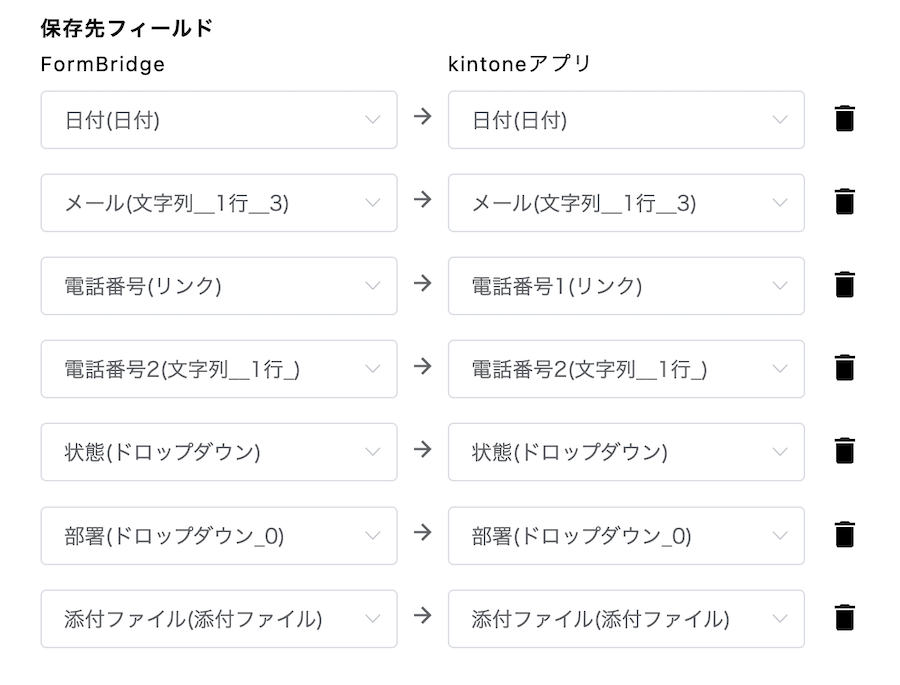Delete the 添付ファイル mapping row
The image size is (900, 685).
(844, 618)
